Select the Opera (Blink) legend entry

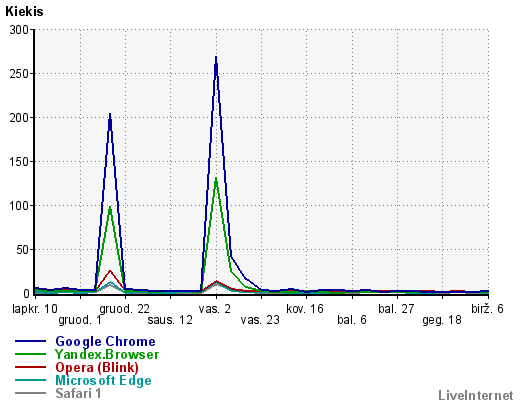pos(97,367)
